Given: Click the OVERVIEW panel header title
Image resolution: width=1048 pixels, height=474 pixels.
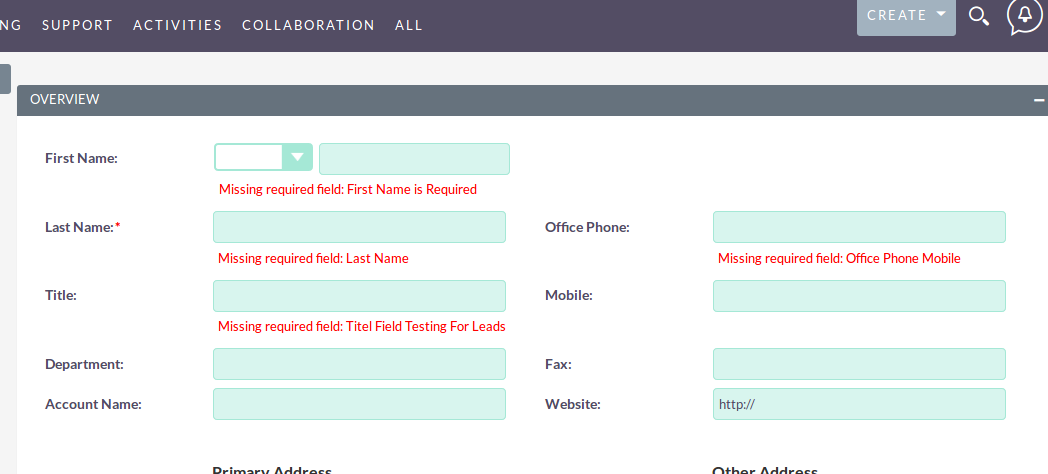Looking at the screenshot, I should (65, 99).
